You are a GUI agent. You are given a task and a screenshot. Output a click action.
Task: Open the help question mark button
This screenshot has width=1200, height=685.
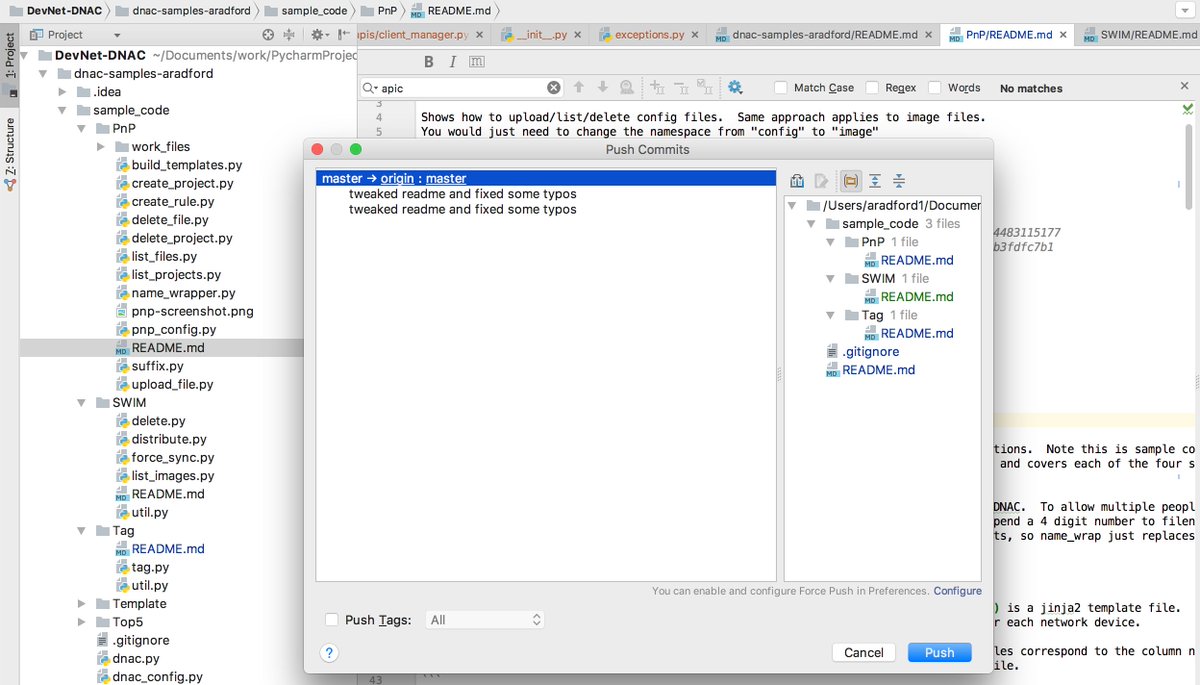pyautogui.click(x=329, y=652)
